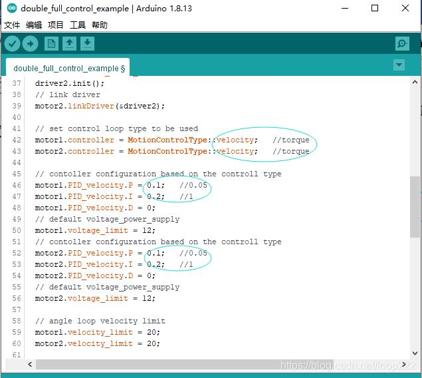This screenshot has width=422, height=378.
Task: Click the '// link driver' comment
Action: pyautogui.click(x=67, y=95)
